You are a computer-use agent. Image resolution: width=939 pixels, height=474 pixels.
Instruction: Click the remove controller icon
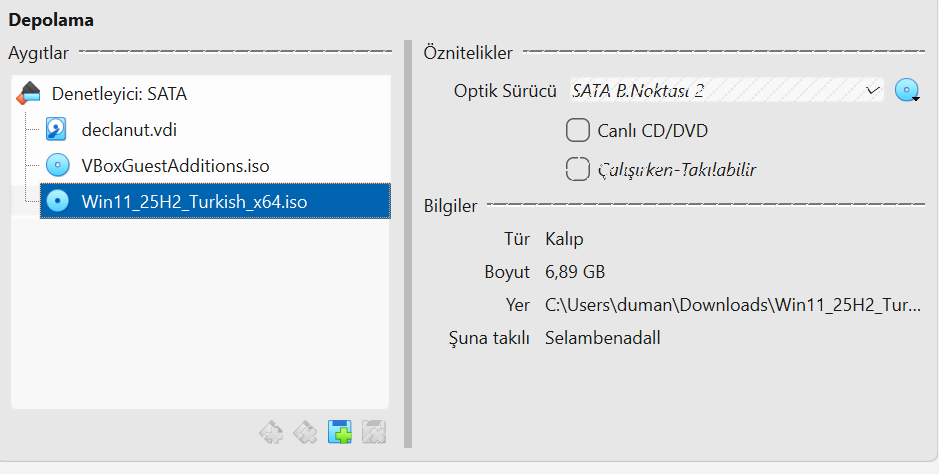click(305, 433)
